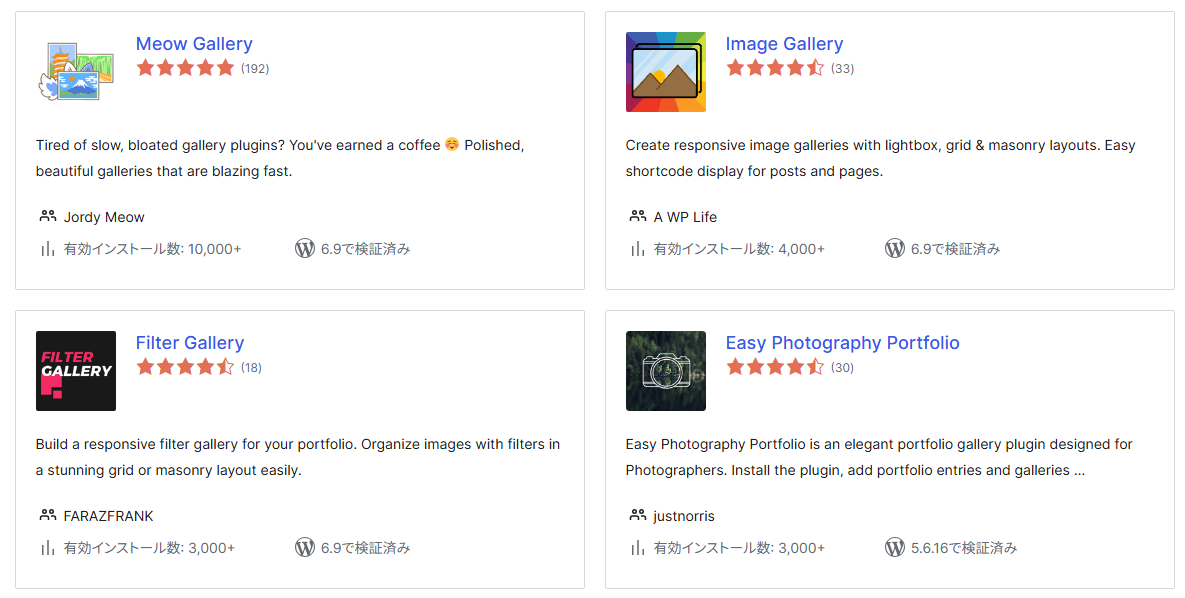This screenshot has height=598, width=1185.
Task: Open the Easy Photography Portfolio title link
Action: click(842, 343)
